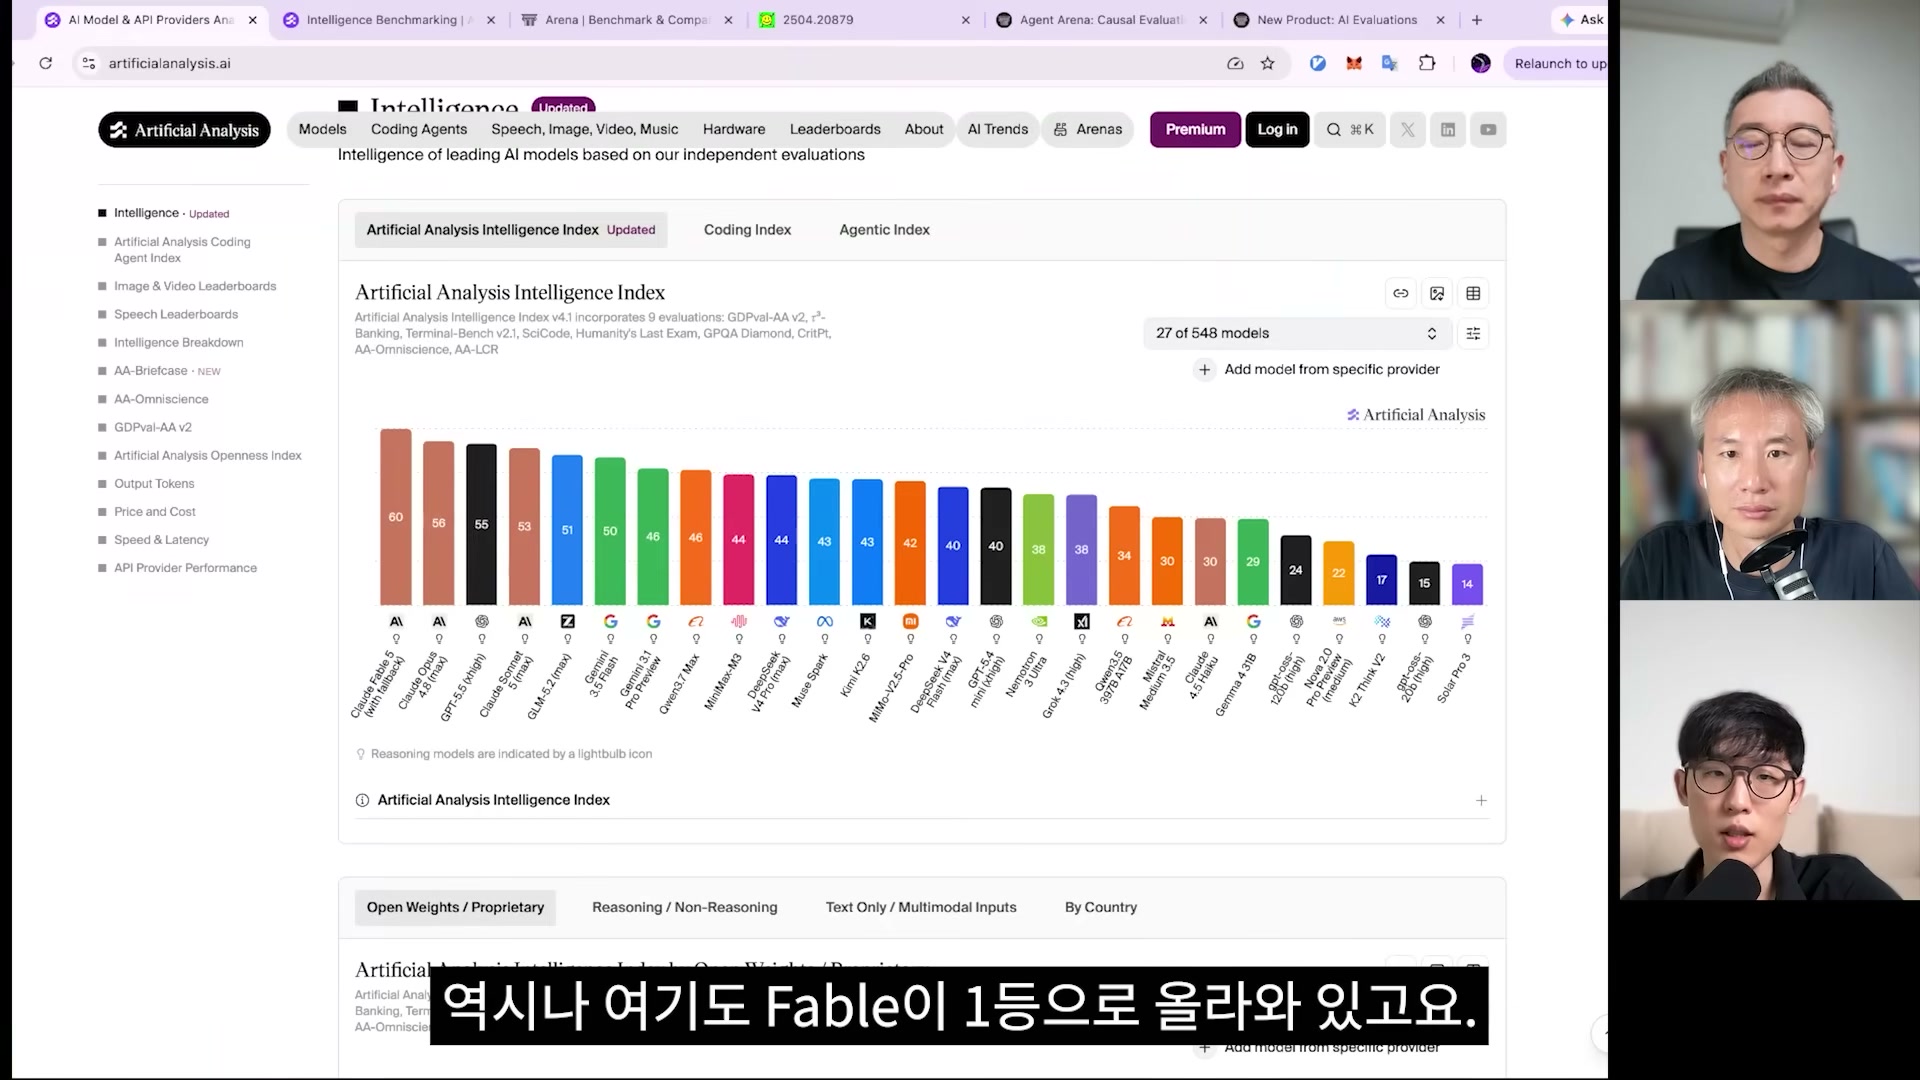Screen dimensions: 1920x1080
Task: Go to Speed & Latency section
Action: point(161,540)
